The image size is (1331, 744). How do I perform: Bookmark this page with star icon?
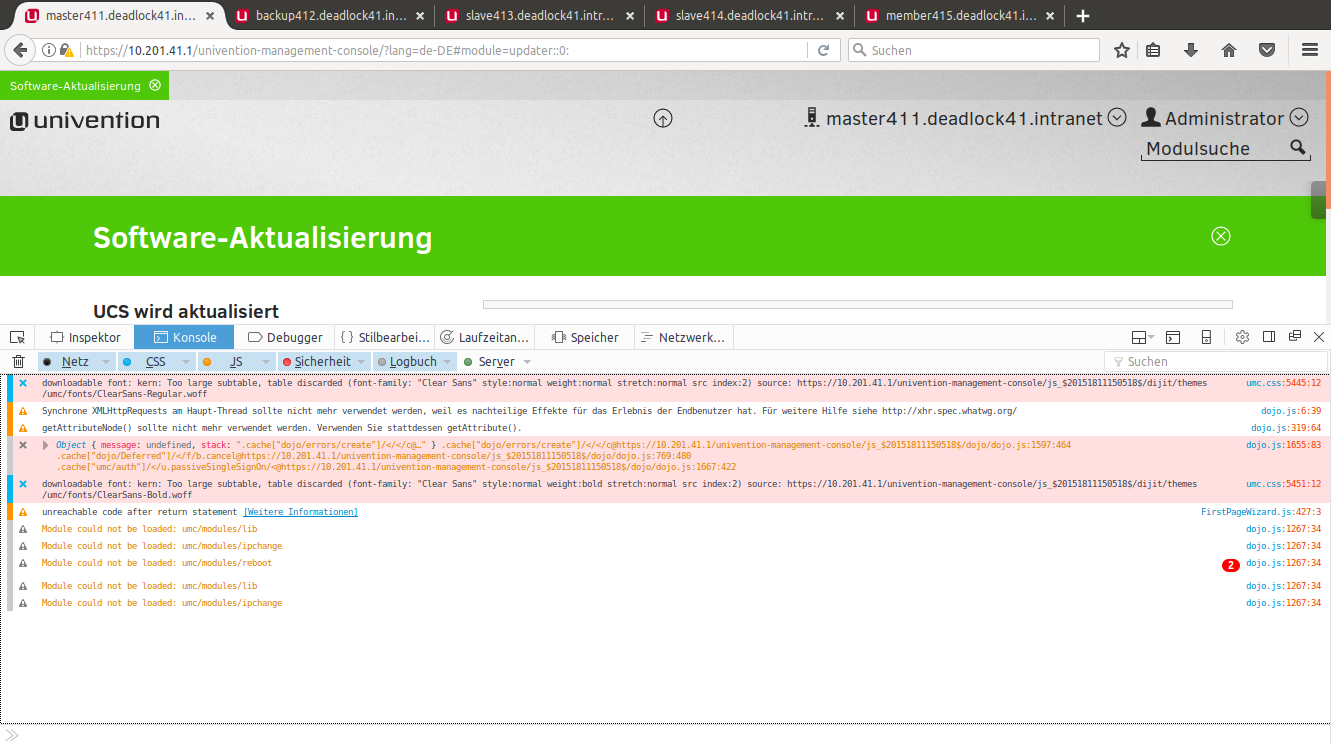click(1122, 50)
